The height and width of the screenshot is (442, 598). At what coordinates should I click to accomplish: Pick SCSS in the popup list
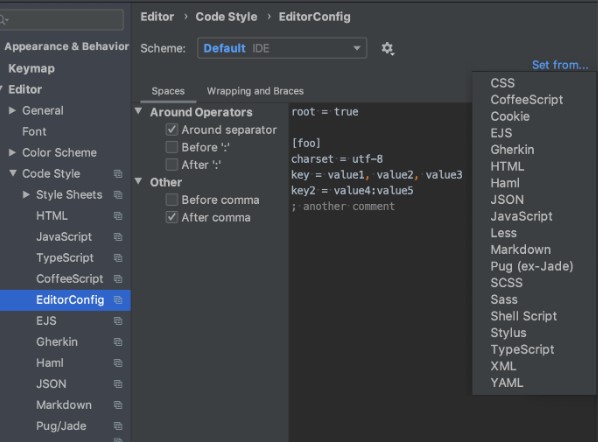click(x=506, y=283)
